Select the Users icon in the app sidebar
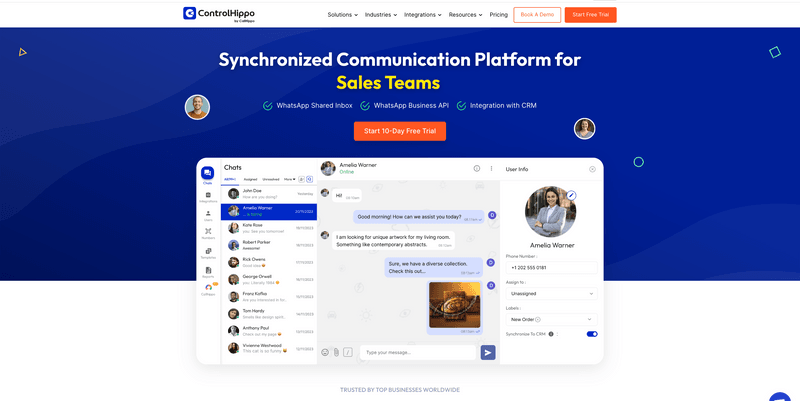This screenshot has width=800, height=401. tap(208, 215)
